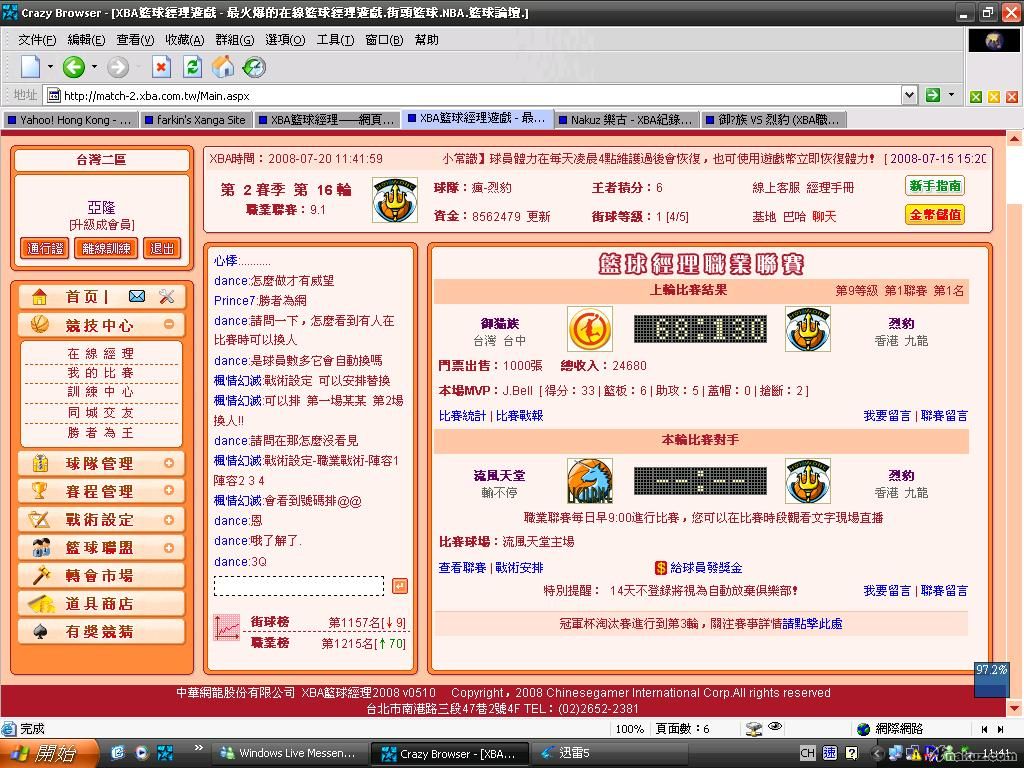
Task: Go to the Home page icon
Action: [223, 67]
